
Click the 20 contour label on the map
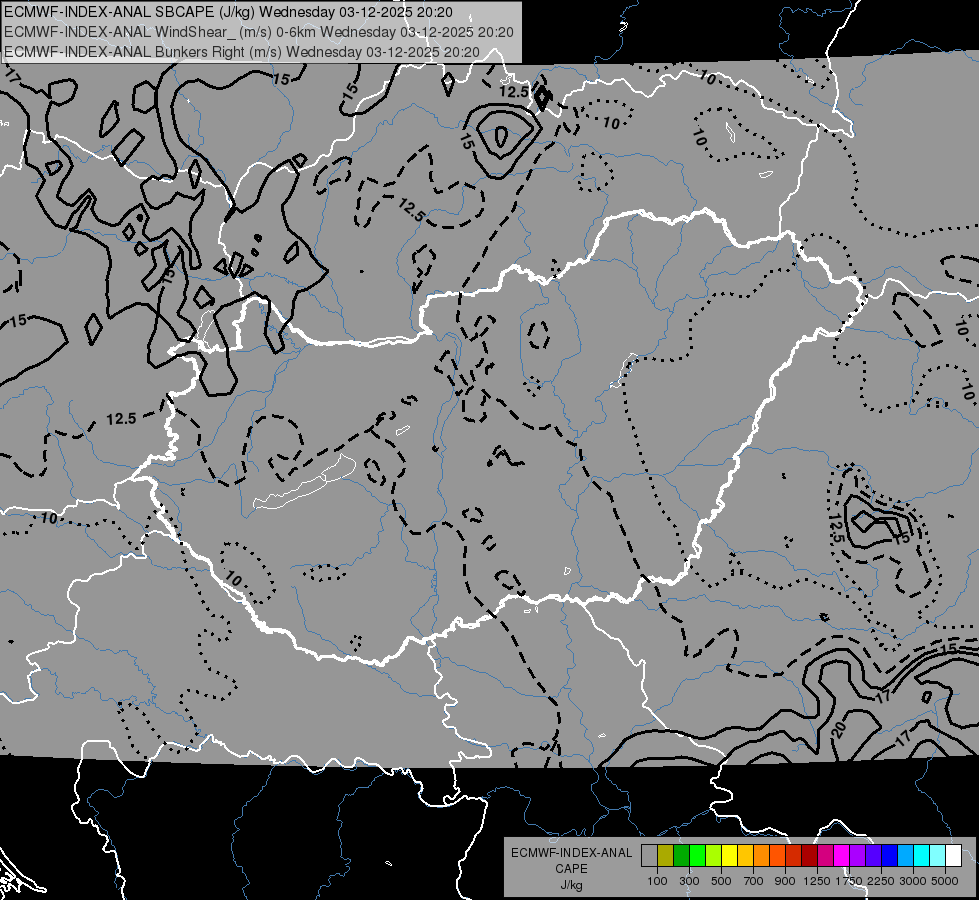click(839, 728)
